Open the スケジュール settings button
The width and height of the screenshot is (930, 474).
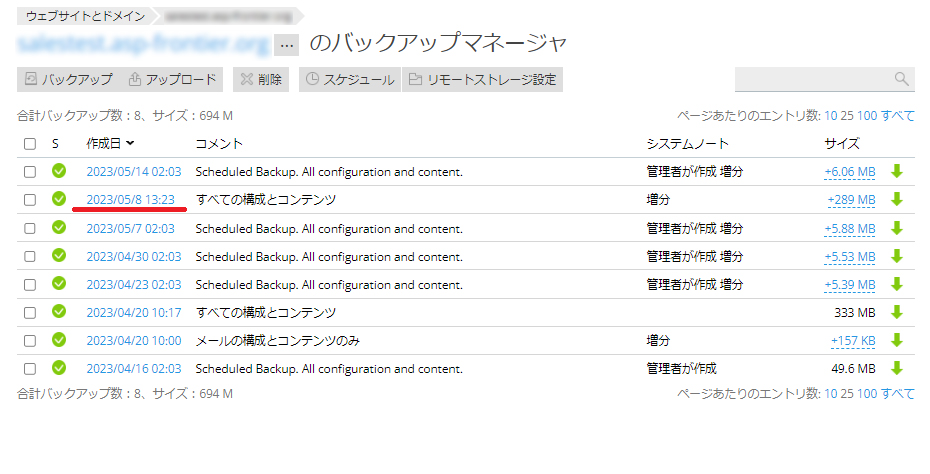tap(350, 79)
